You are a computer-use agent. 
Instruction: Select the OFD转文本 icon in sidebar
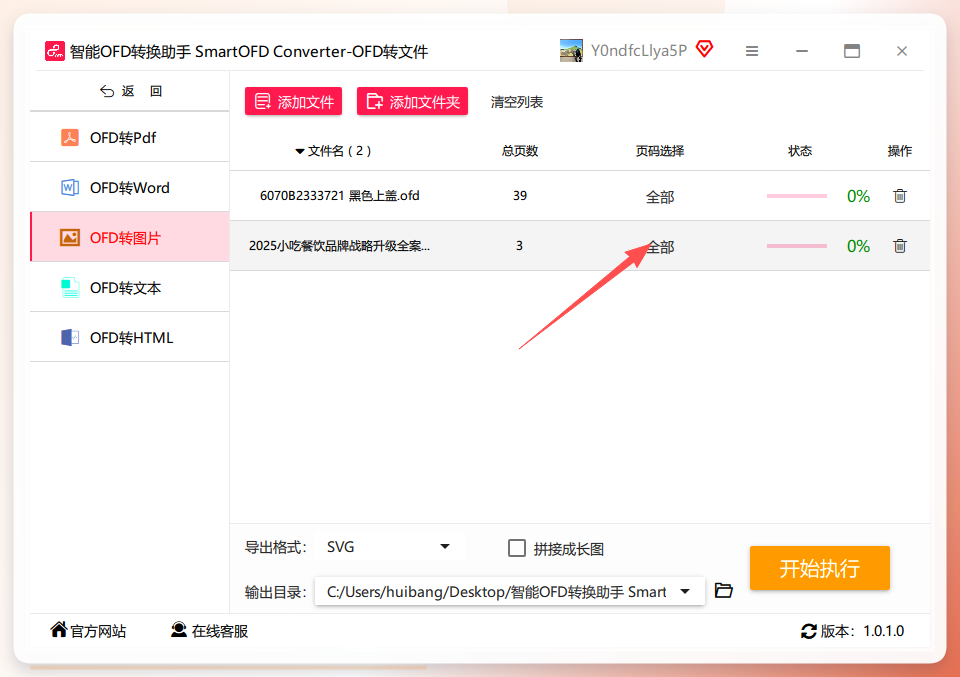(70, 288)
